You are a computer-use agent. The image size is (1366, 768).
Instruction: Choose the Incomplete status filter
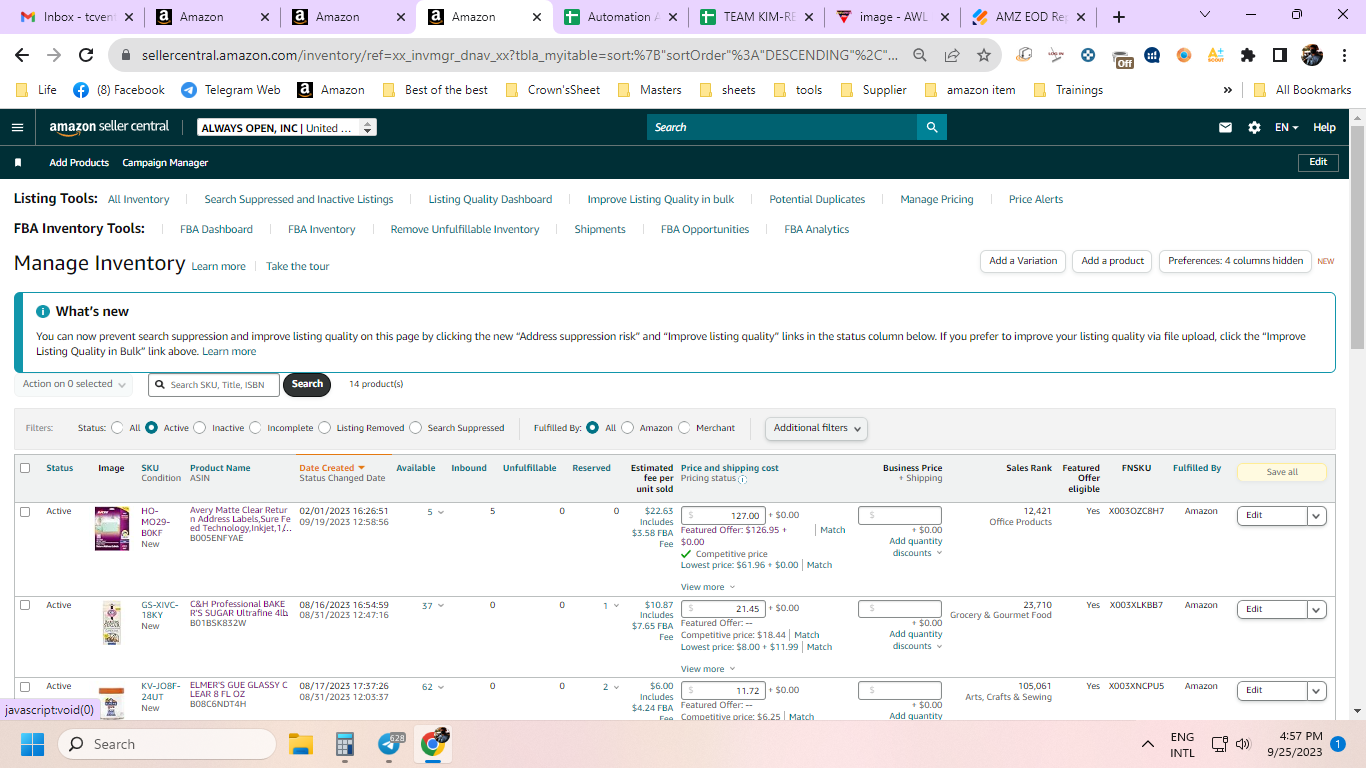click(255, 428)
